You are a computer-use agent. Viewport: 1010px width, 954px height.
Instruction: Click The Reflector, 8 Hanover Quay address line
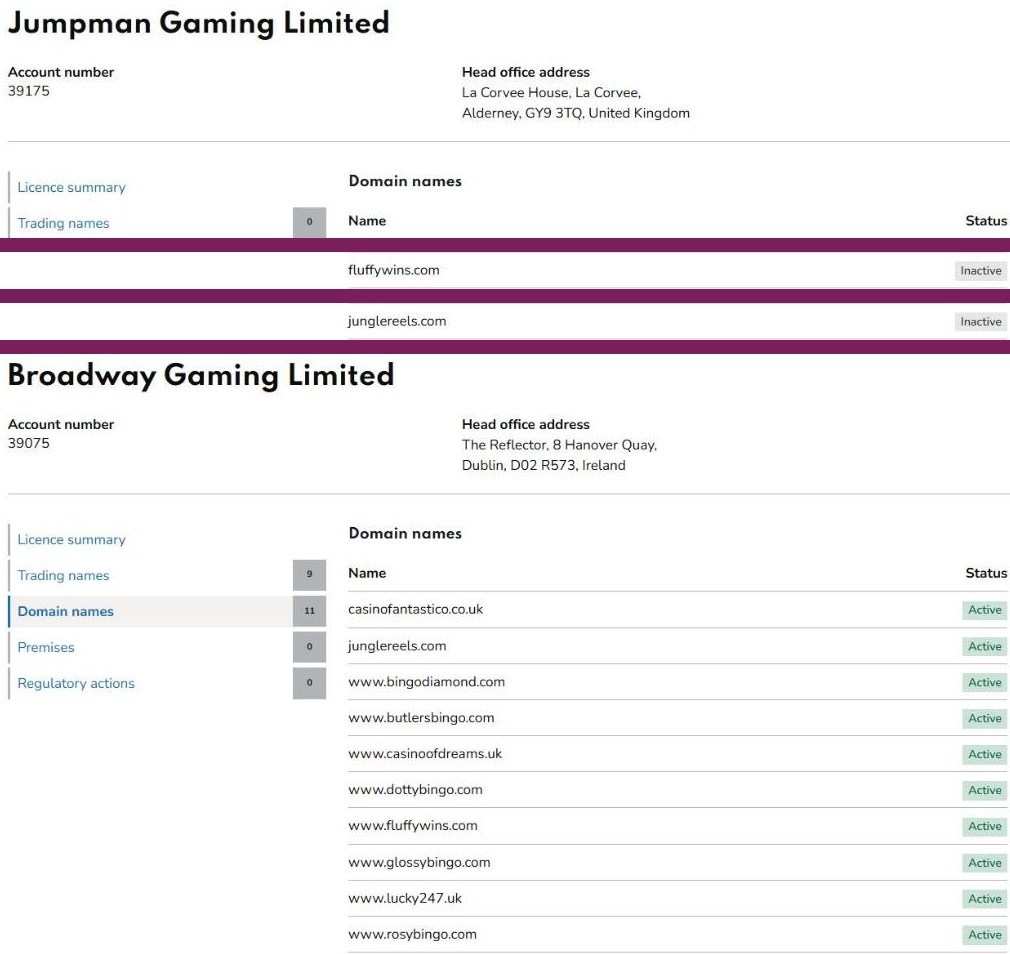tap(559, 445)
